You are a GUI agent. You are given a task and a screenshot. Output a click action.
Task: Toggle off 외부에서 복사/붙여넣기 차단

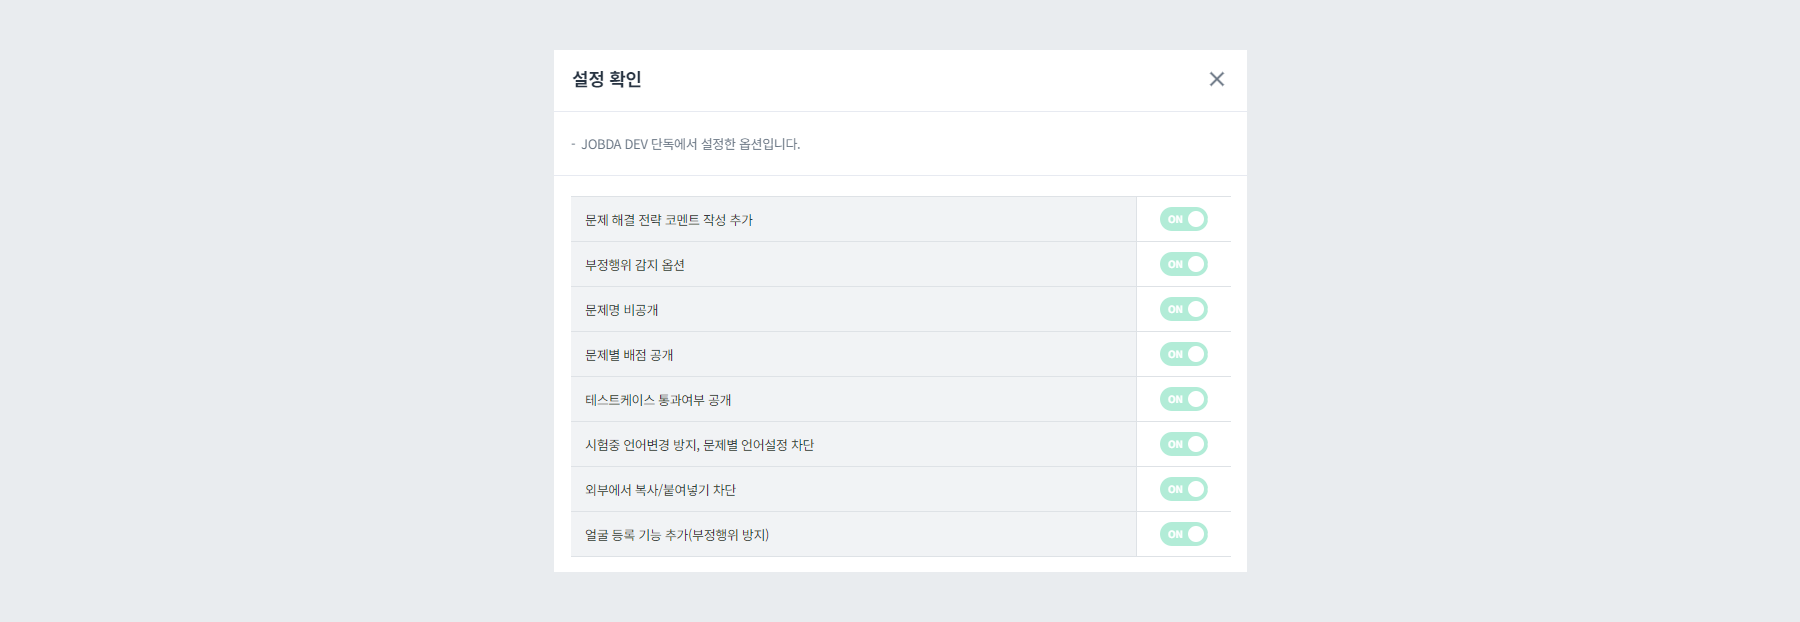click(1183, 489)
